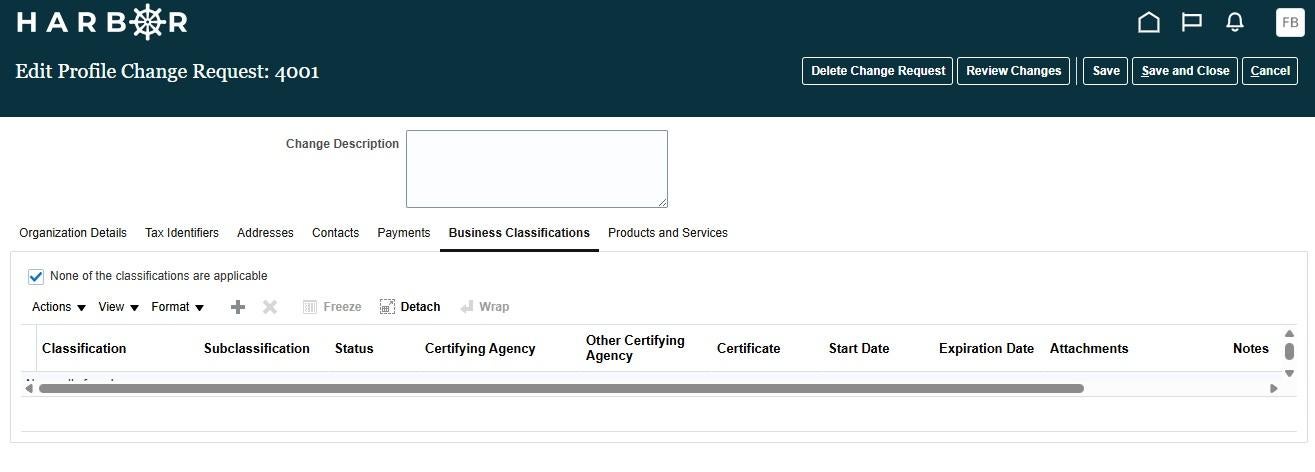Open FB user account menu
Viewport: 1315px width, 472px height.
click(1290, 22)
